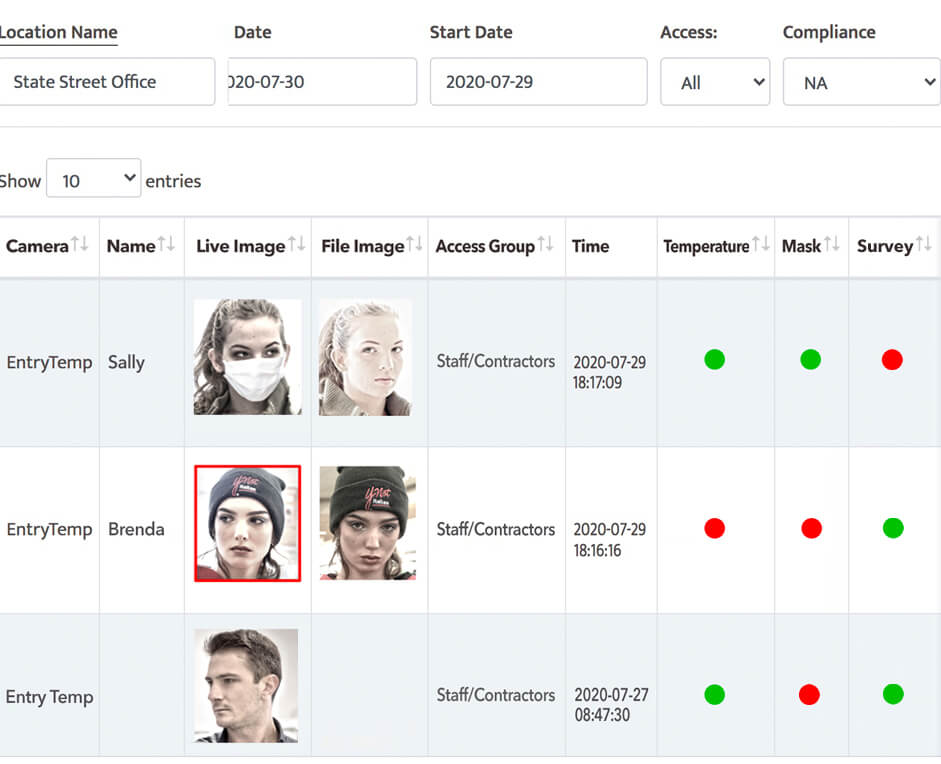Viewport: 941px width, 764px height.
Task: Click Sally's red Survey status dot
Action: click(x=892, y=360)
